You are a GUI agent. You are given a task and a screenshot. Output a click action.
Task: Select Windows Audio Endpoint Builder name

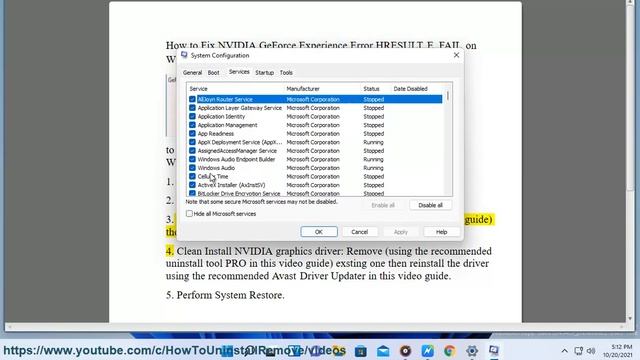(236, 159)
